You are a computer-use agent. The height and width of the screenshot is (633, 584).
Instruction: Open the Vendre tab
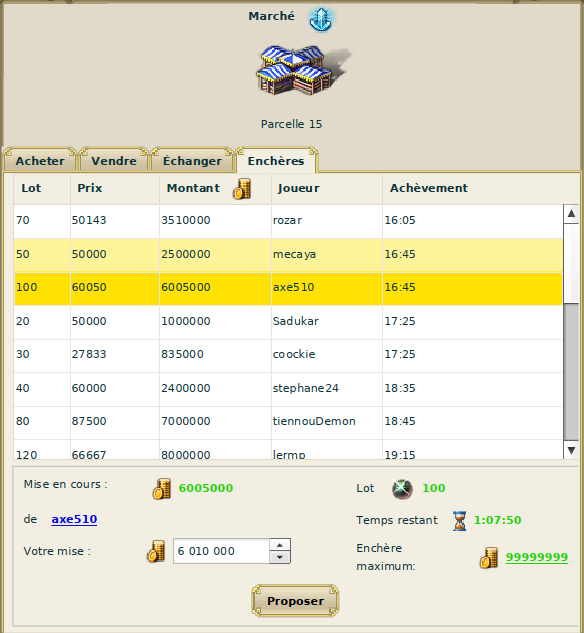tap(114, 161)
